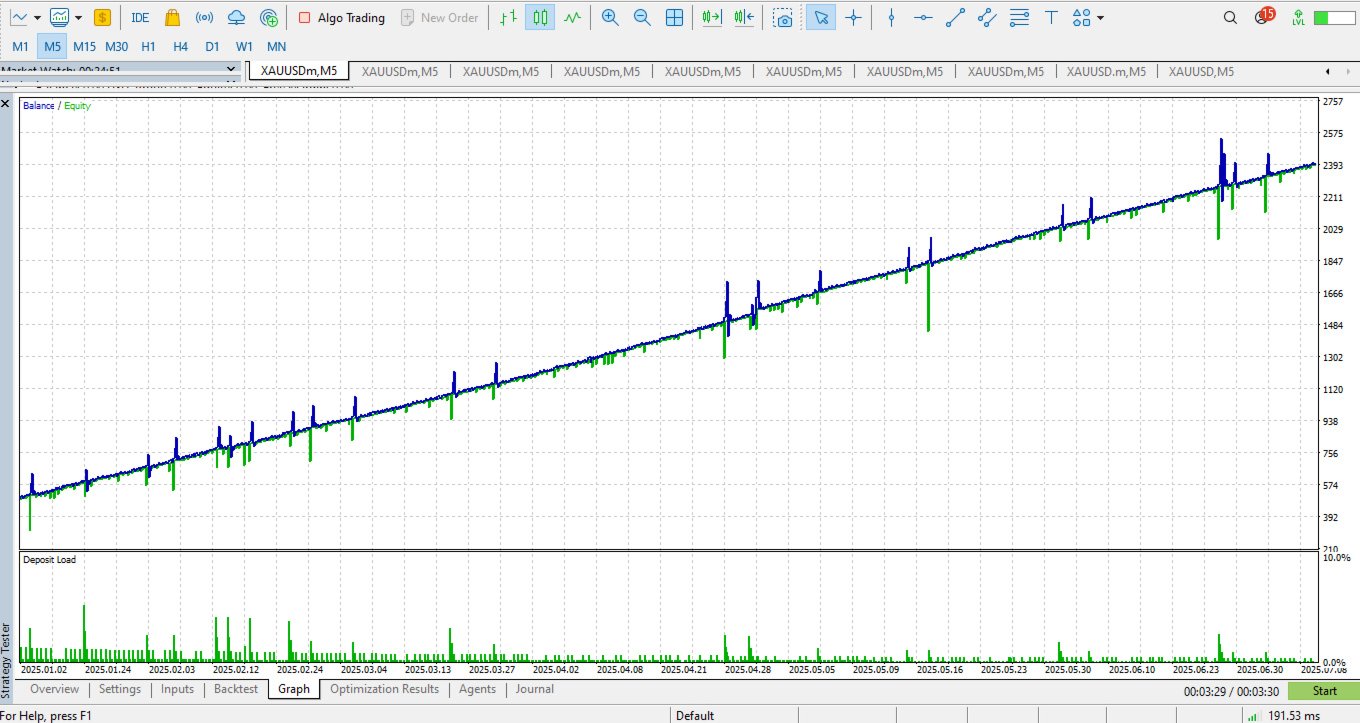Open the IDE MetaEditor button
Image resolution: width=1360 pixels, height=723 pixels.
tap(140, 17)
